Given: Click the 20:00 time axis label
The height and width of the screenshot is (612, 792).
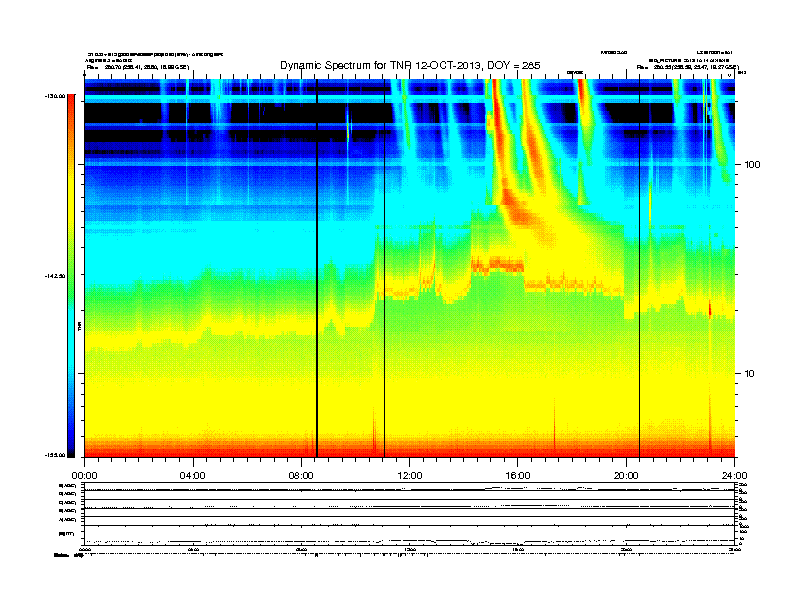Looking at the screenshot, I should click(626, 476).
